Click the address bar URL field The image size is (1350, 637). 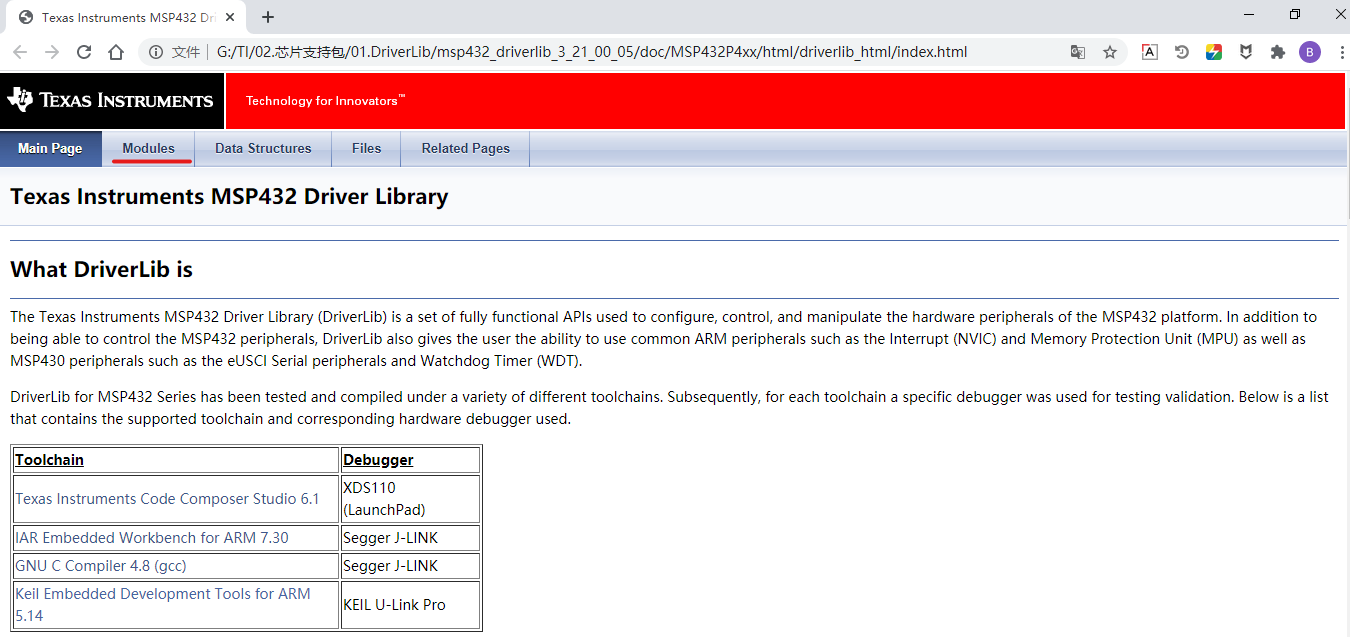[591, 52]
